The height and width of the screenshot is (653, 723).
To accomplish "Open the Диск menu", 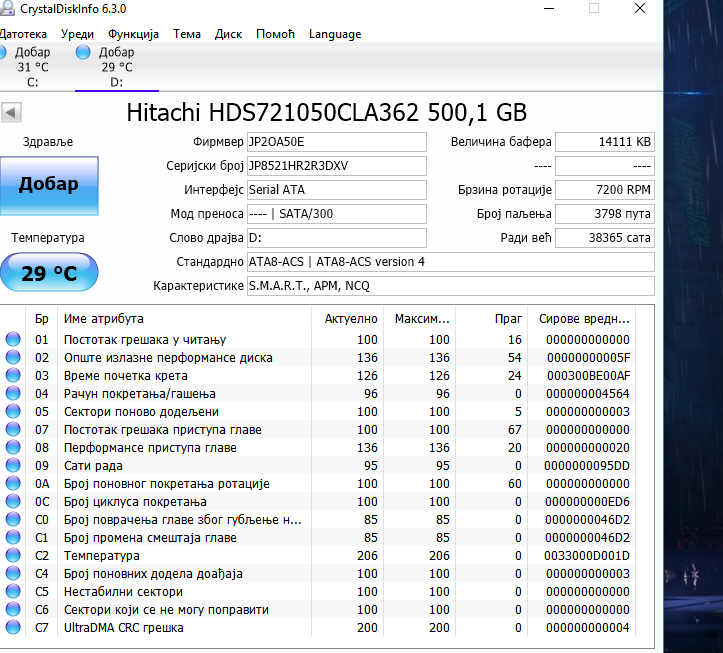I will coord(228,34).
